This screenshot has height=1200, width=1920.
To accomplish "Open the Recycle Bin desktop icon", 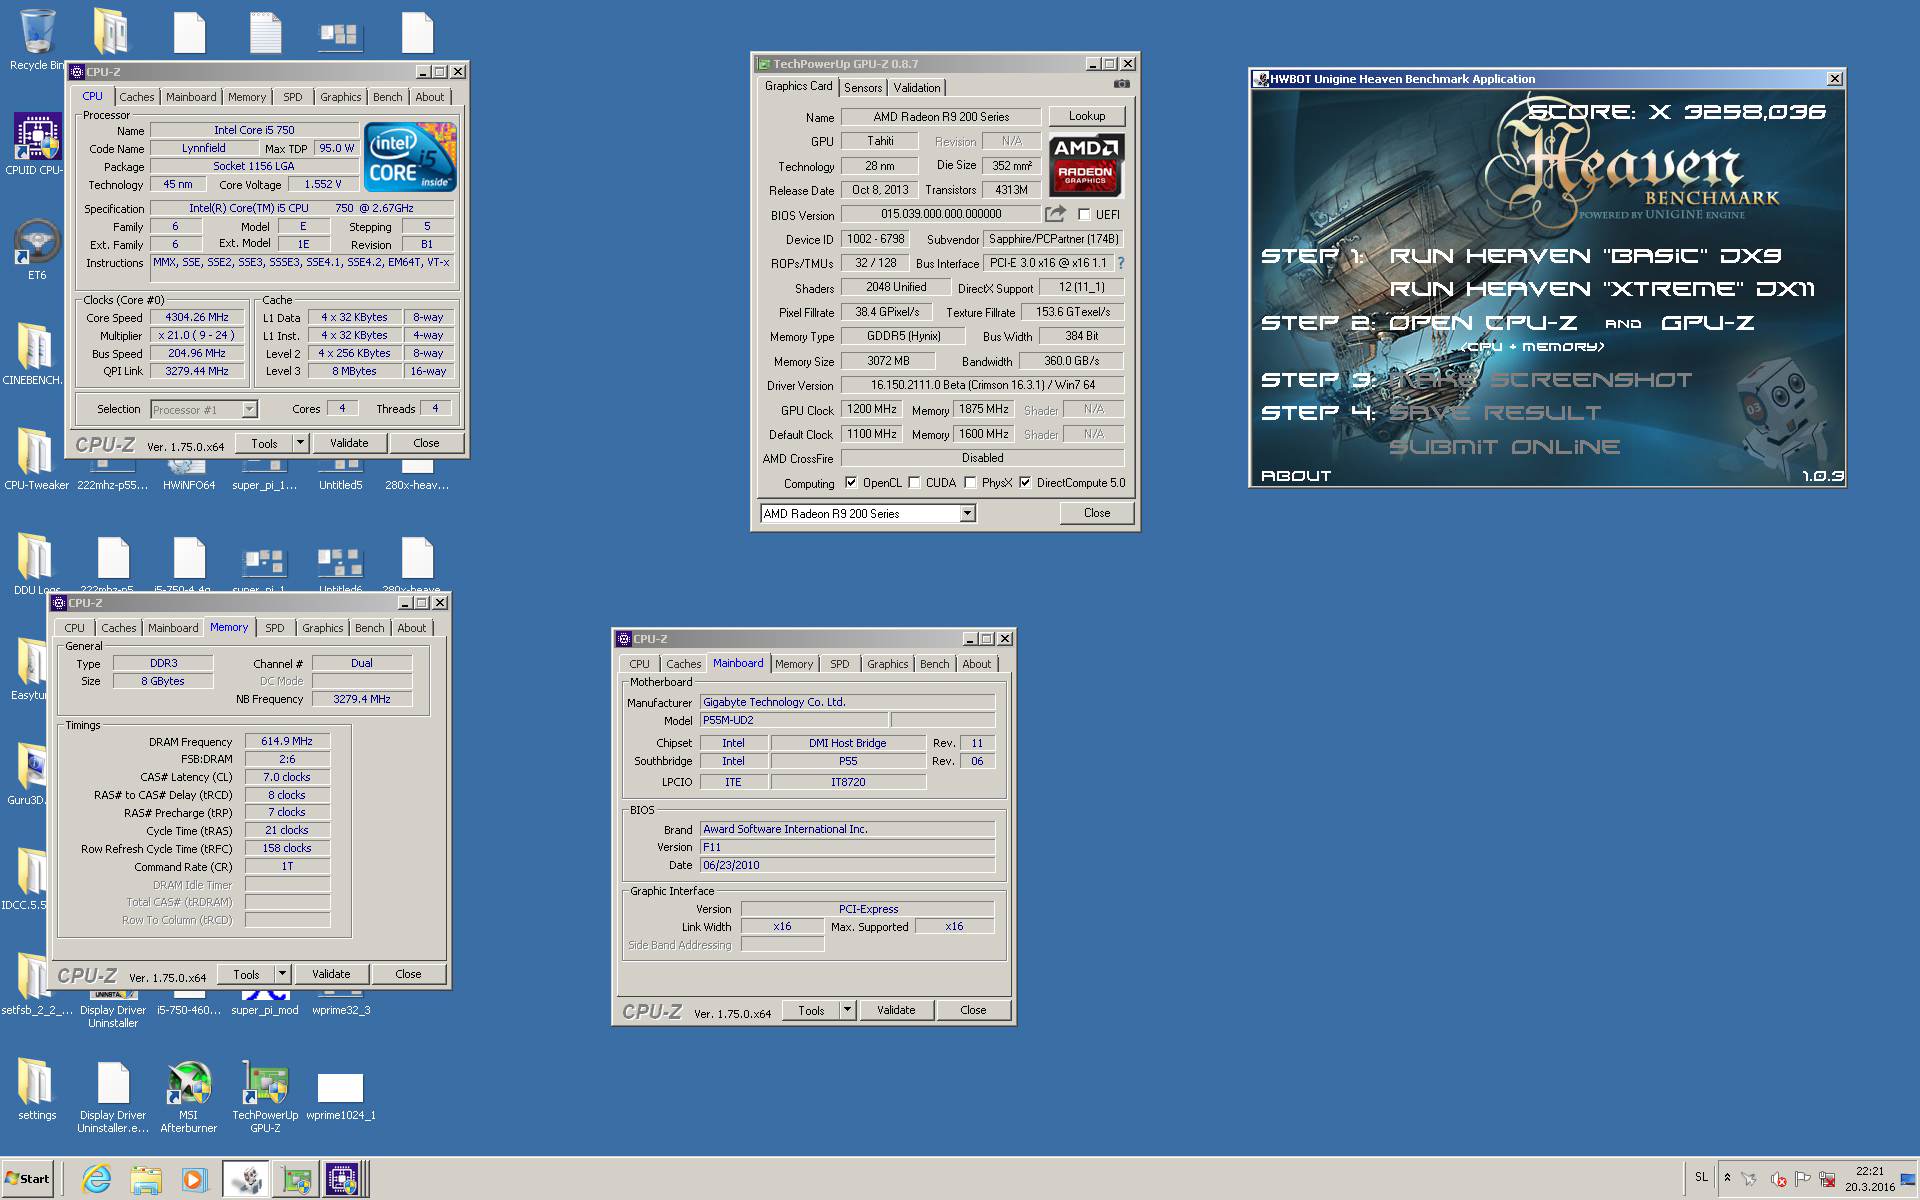I will point(36,40).
